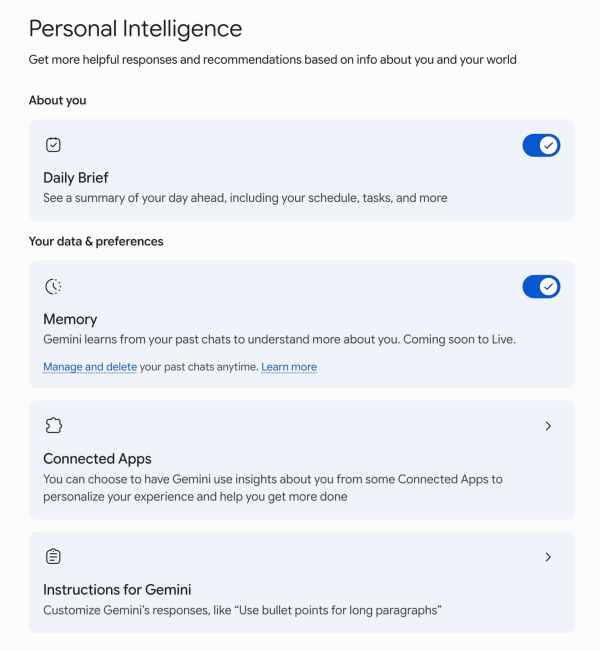Click the Daily Brief summary description
Image resolution: width=600 pixels, height=651 pixels.
pos(245,198)
